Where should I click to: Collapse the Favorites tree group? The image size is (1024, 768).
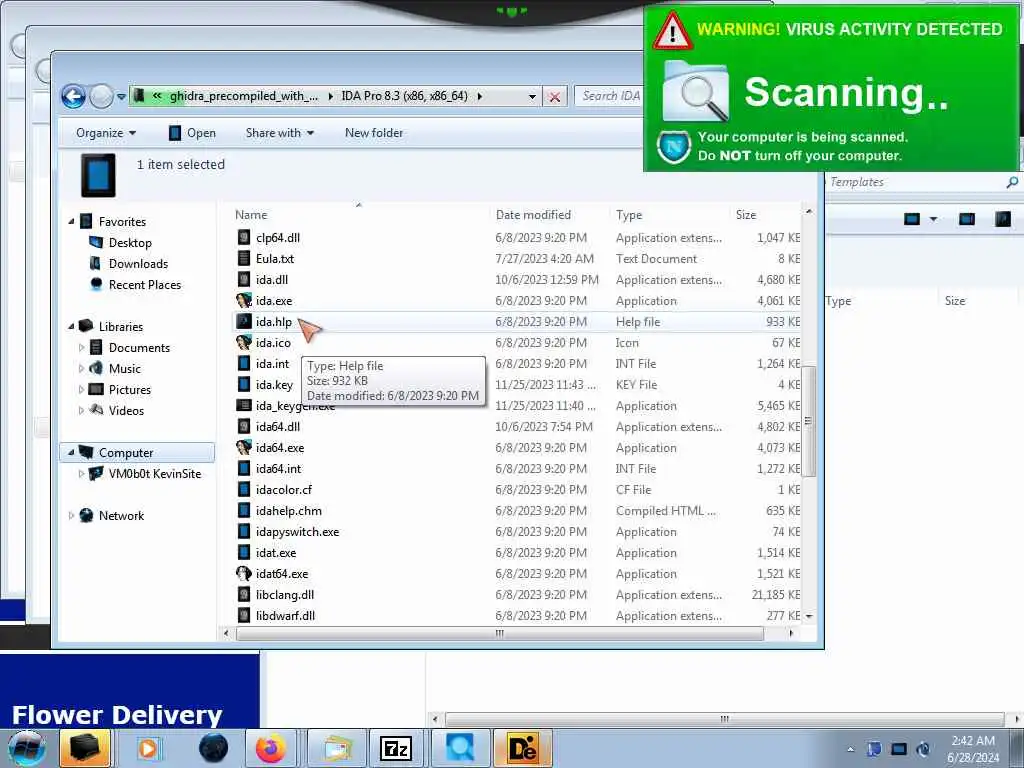click(x=71, y=221)
